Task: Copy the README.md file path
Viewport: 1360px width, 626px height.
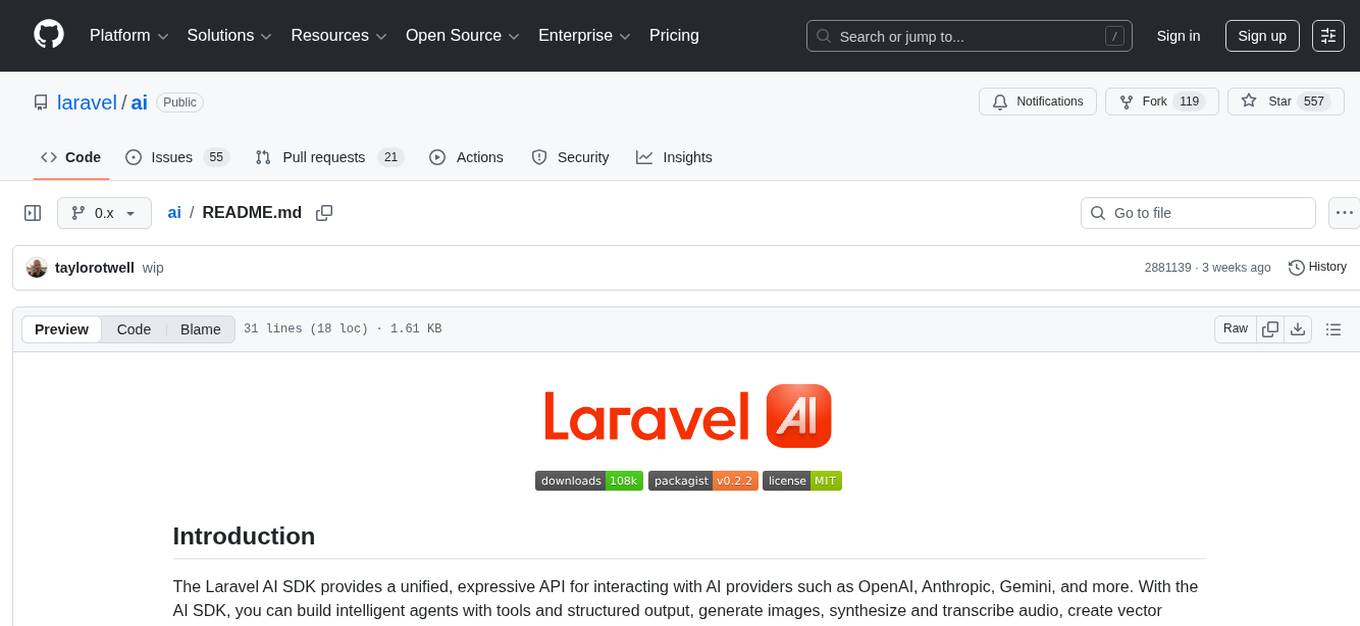Action: (x=324, y=213)
